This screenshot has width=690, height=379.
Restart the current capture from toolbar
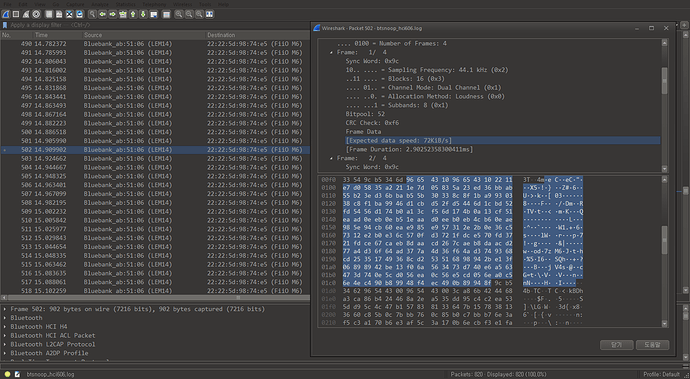coord(26,14)
